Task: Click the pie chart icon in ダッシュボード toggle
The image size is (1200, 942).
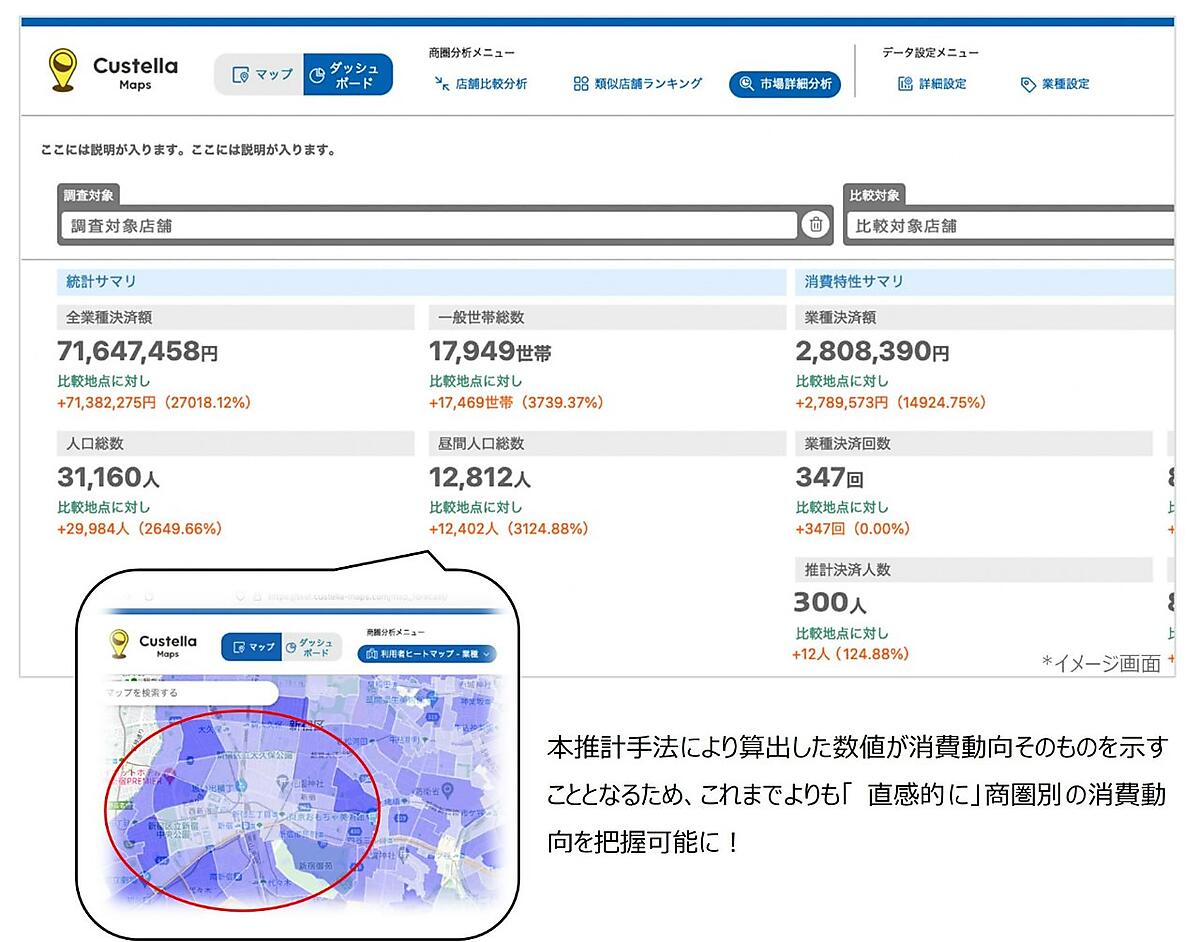Action: point(316,75)
